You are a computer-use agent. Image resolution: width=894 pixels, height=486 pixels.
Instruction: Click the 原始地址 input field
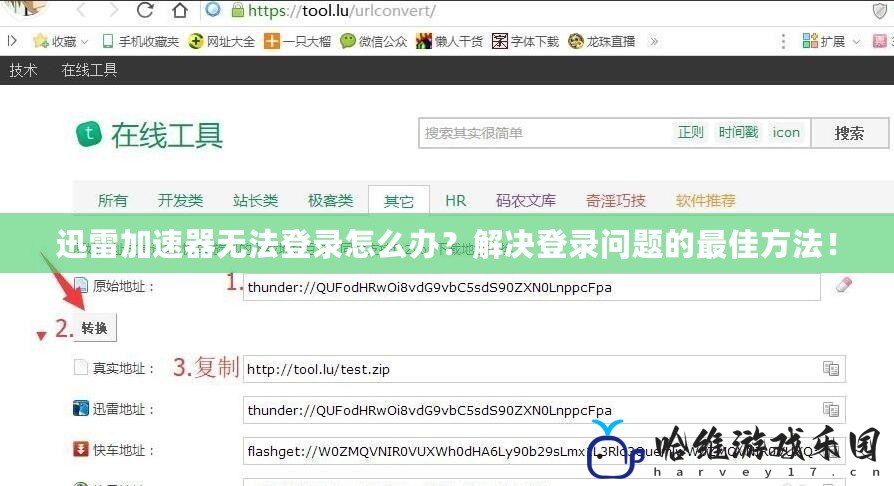pyautogui.click(x=531, y=287)
